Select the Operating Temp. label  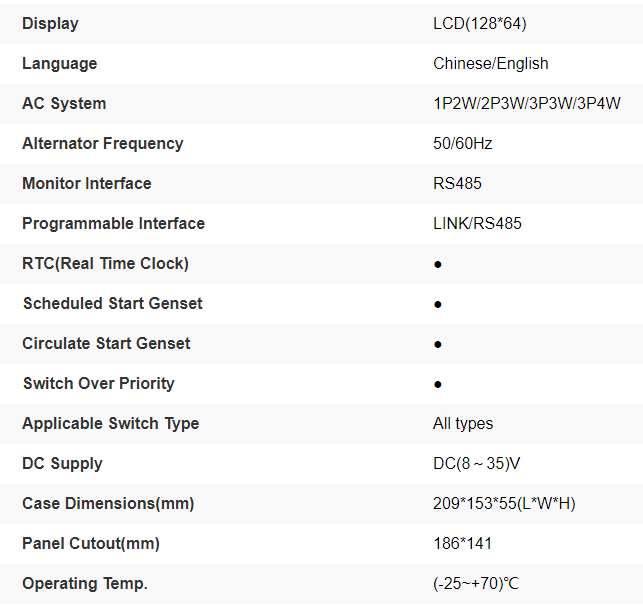(x=85, y=583)
